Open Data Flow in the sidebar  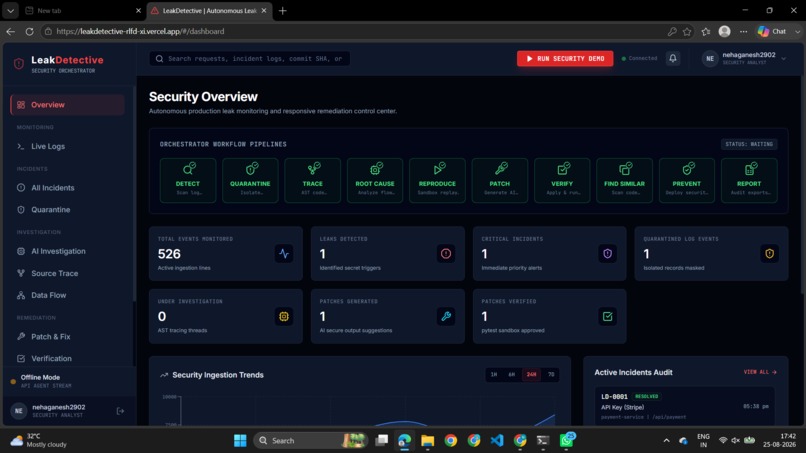point(67,295)
